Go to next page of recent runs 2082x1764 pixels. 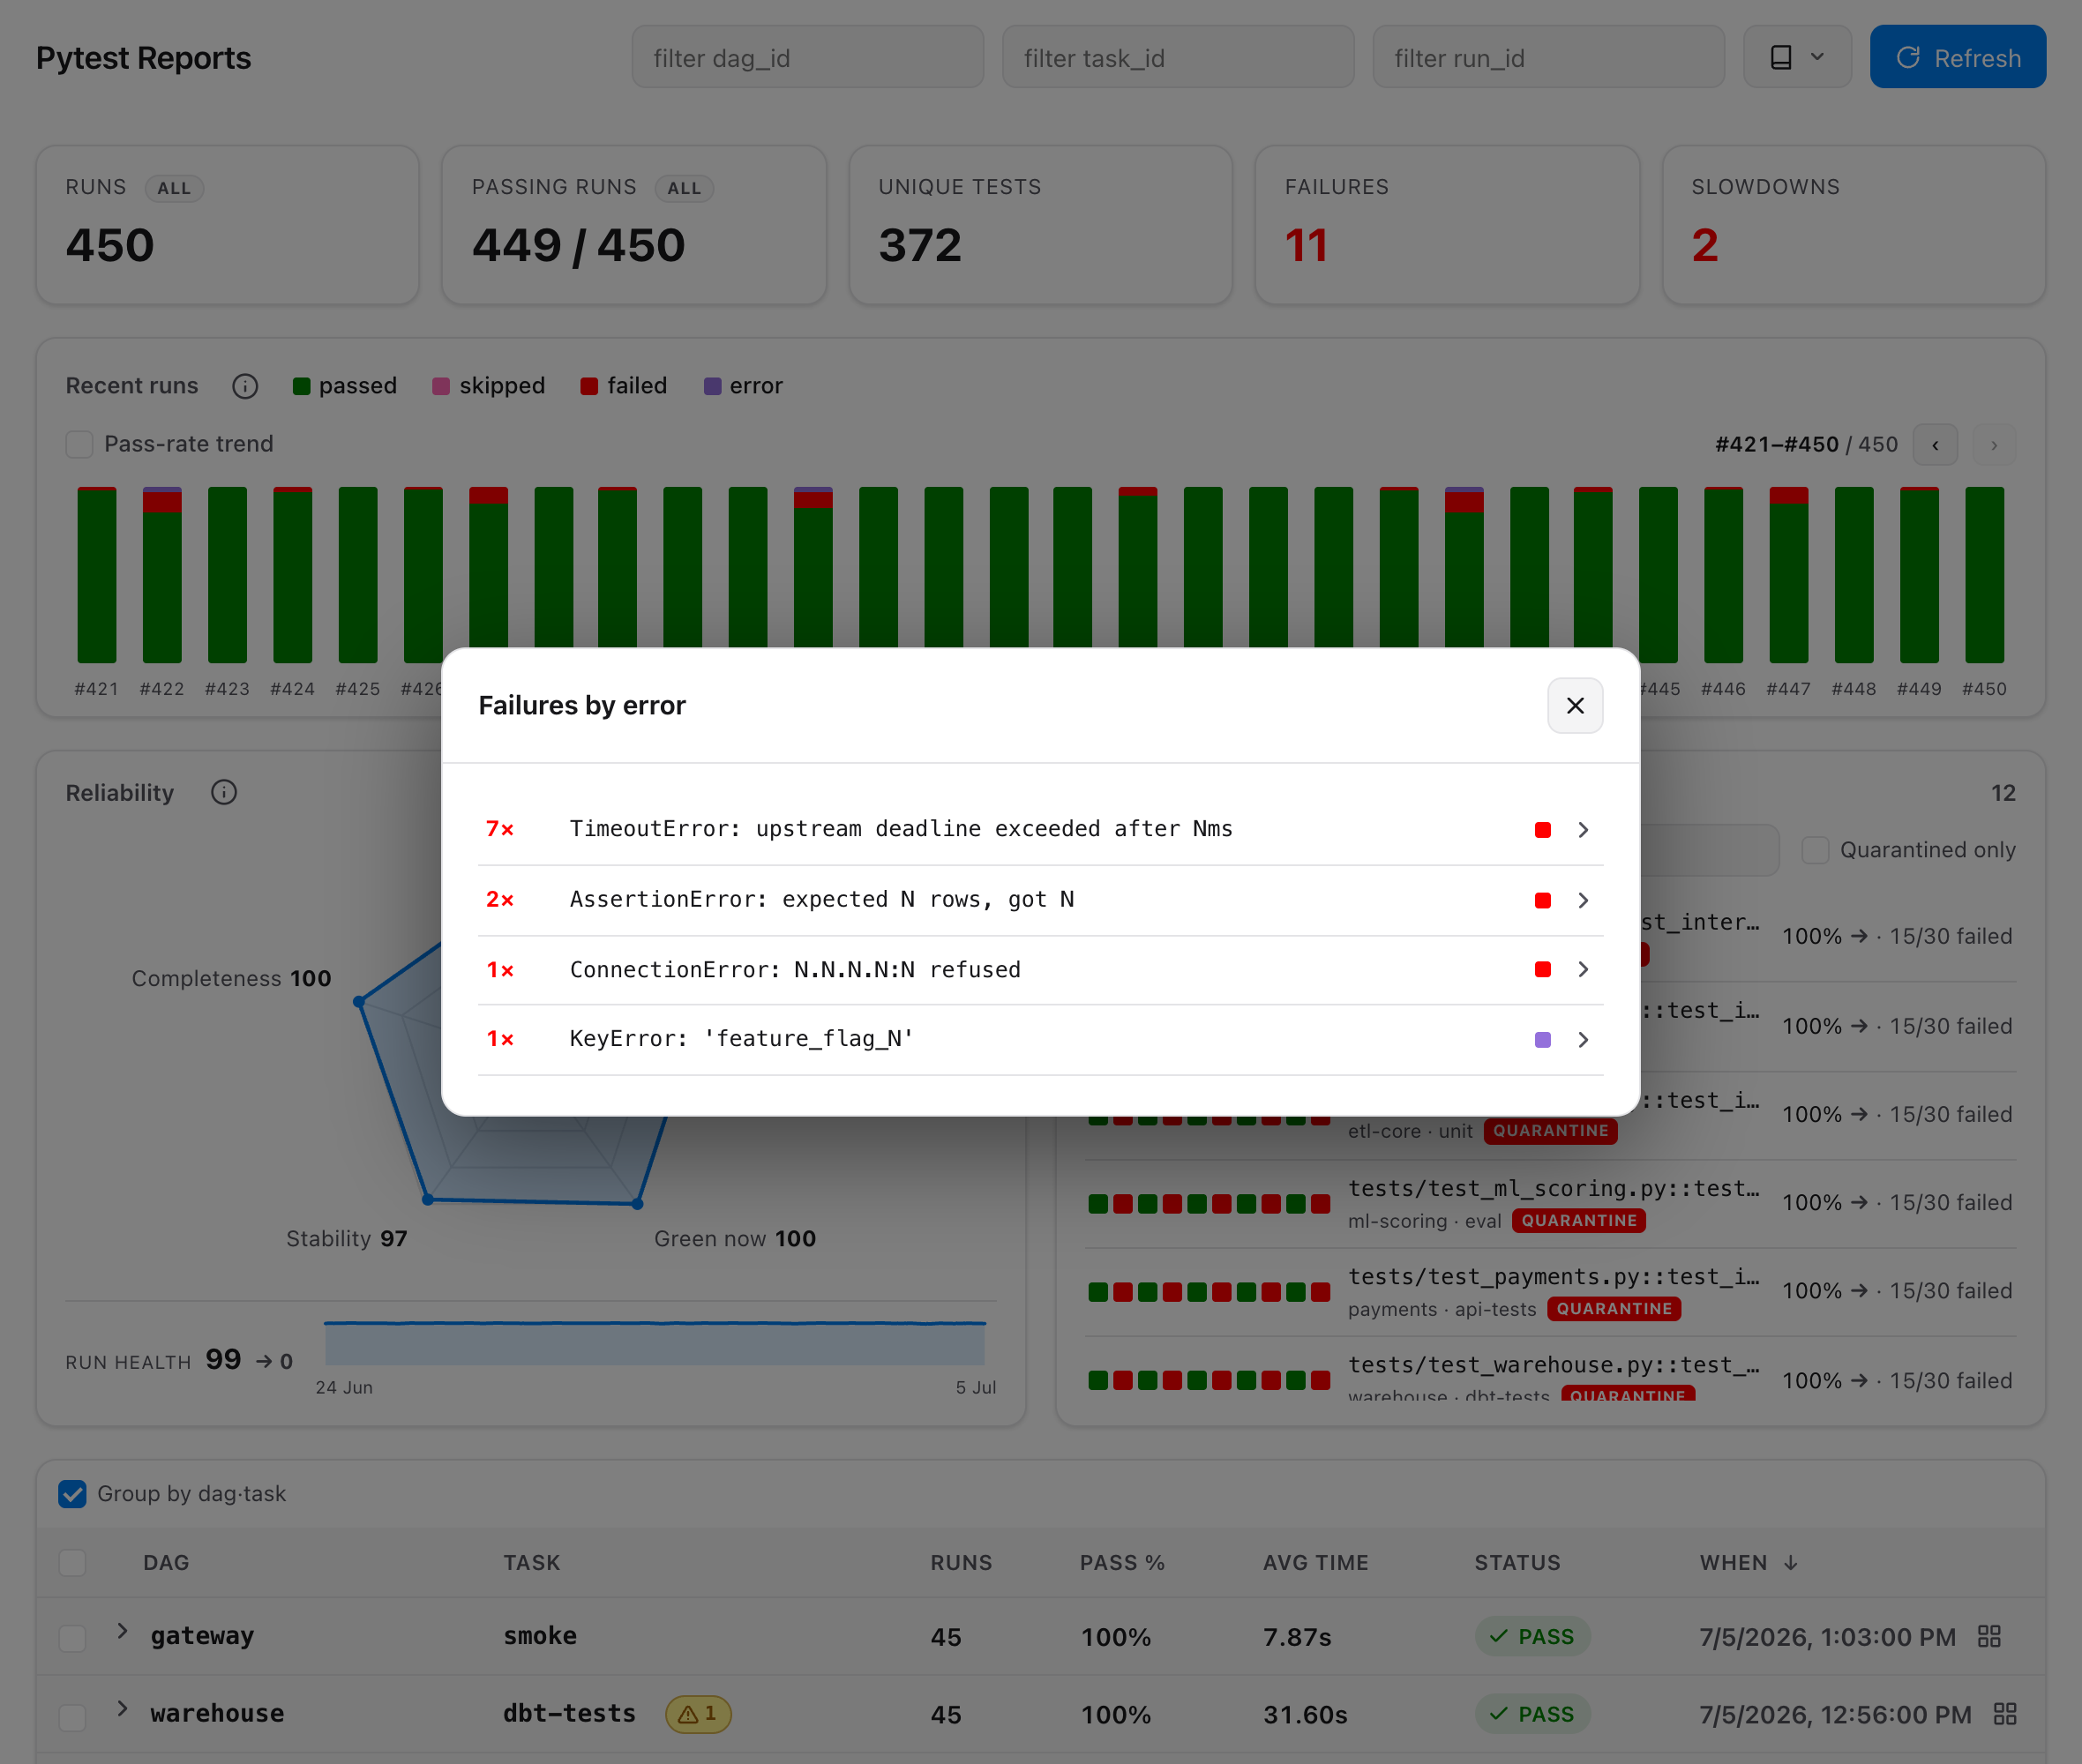click(1994, 445)
